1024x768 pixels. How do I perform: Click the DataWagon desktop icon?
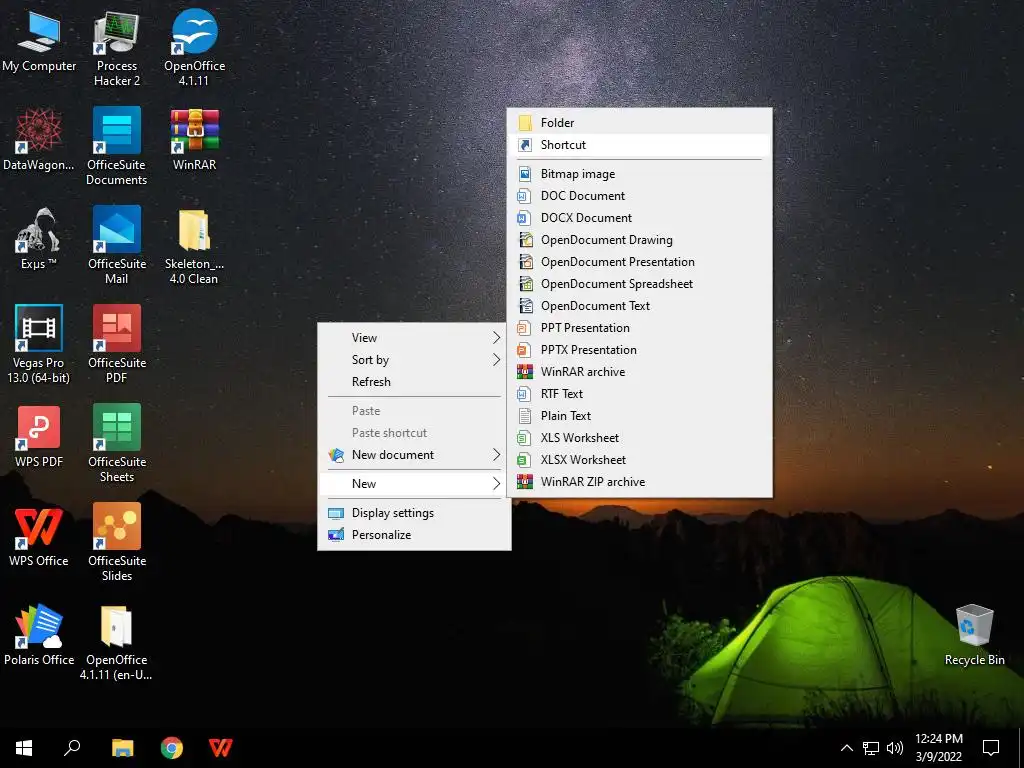39,140
